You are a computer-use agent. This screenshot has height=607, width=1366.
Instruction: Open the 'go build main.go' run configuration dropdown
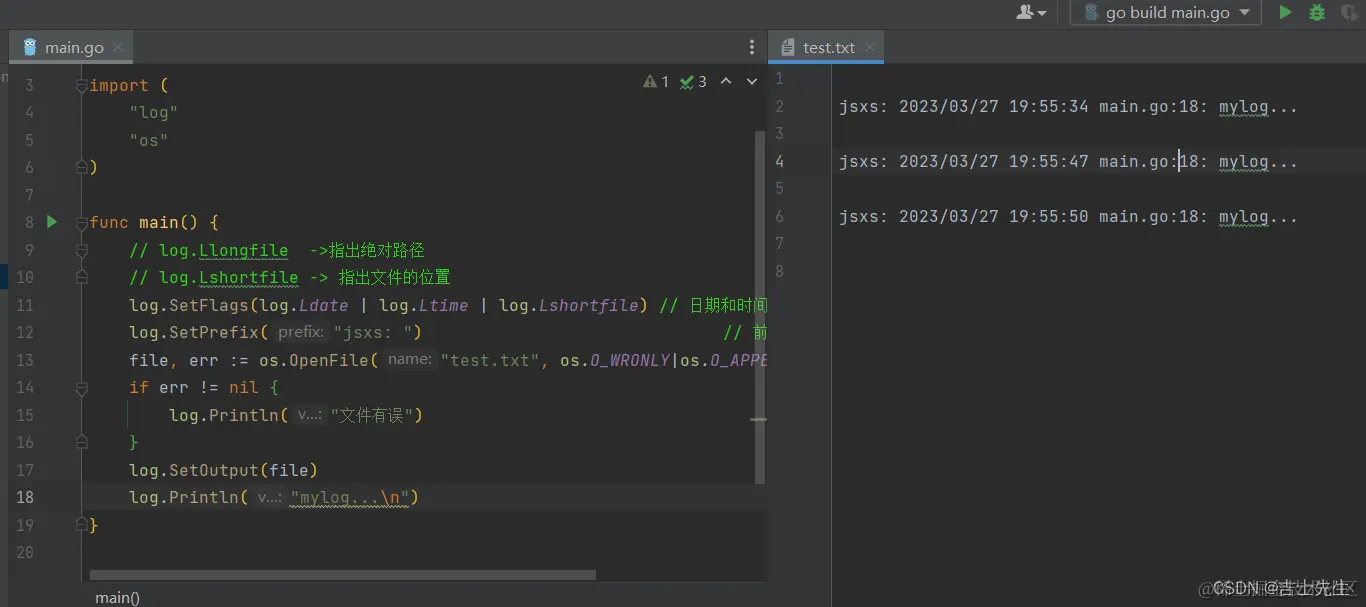[x=1166, y=12]
